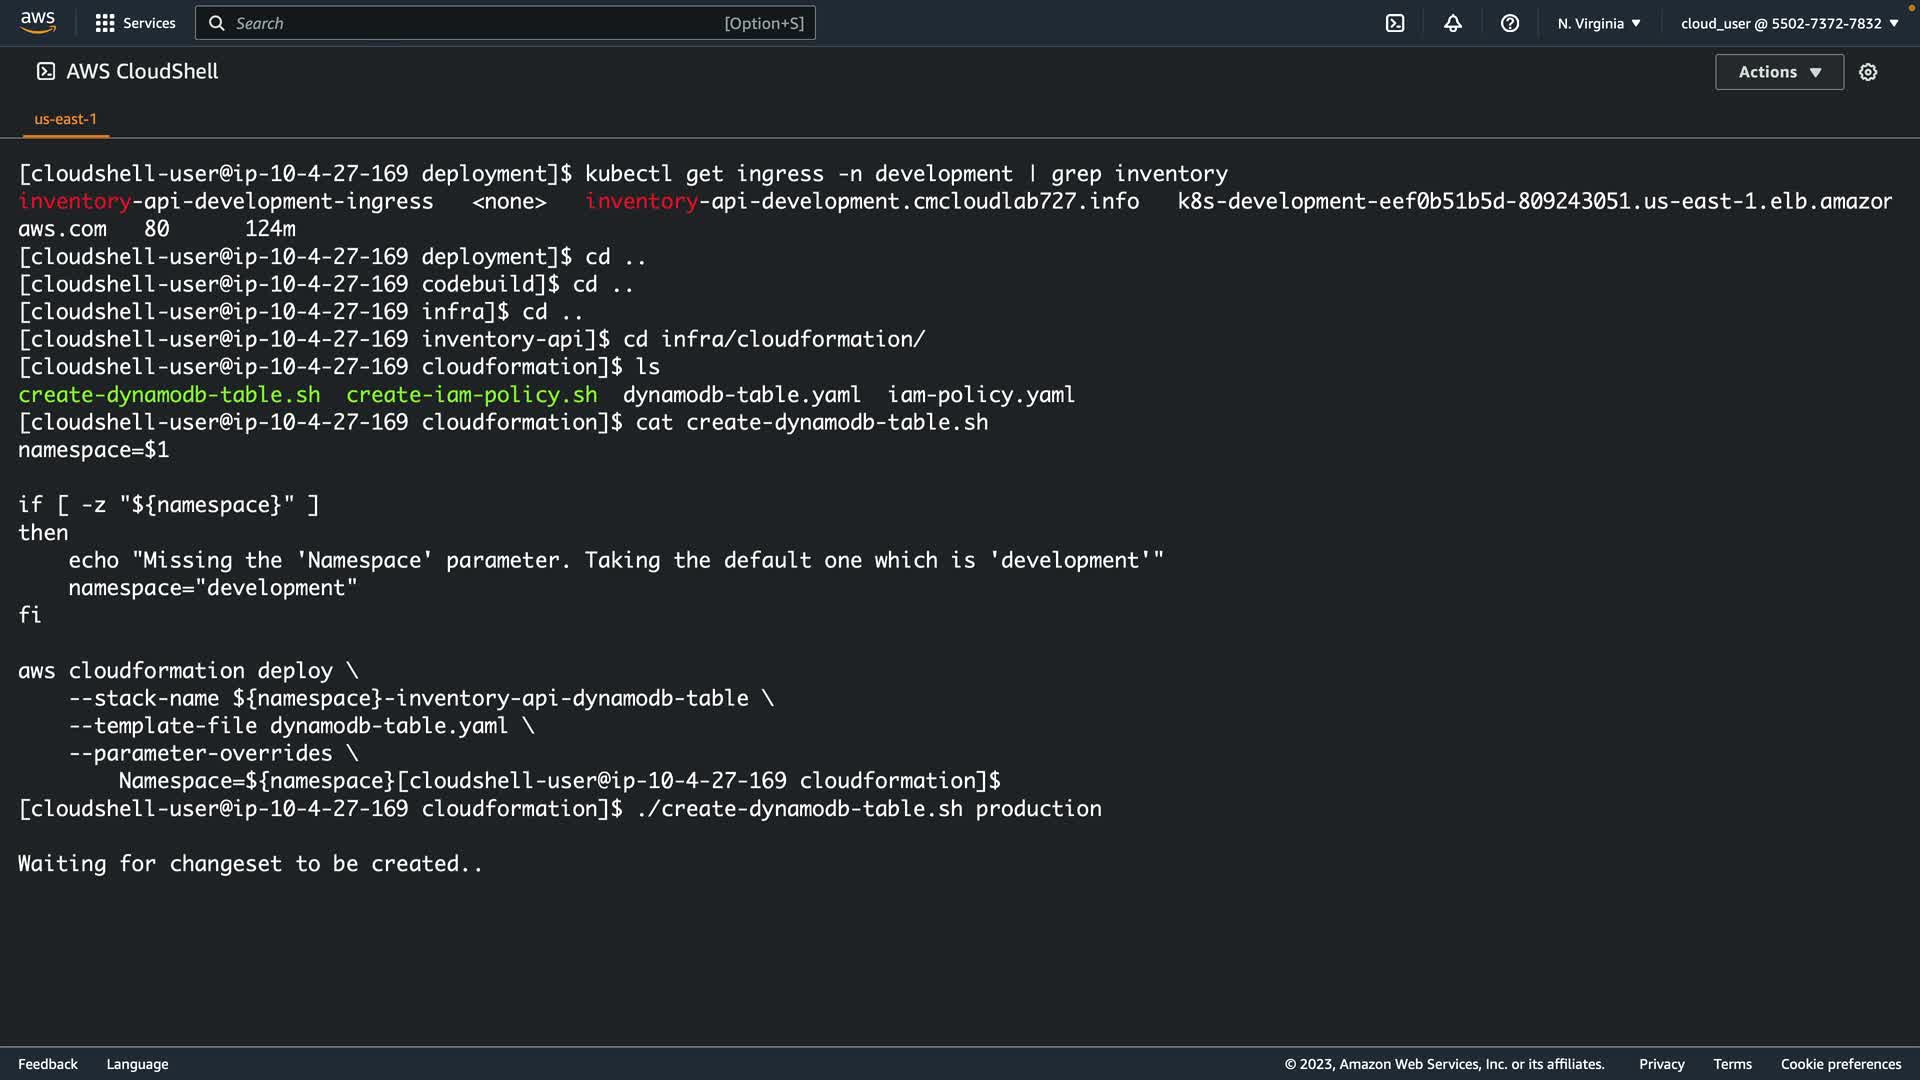Open the Language footer option
The width and height of the screenshot is (1920, 1080).
point(137,1064)
